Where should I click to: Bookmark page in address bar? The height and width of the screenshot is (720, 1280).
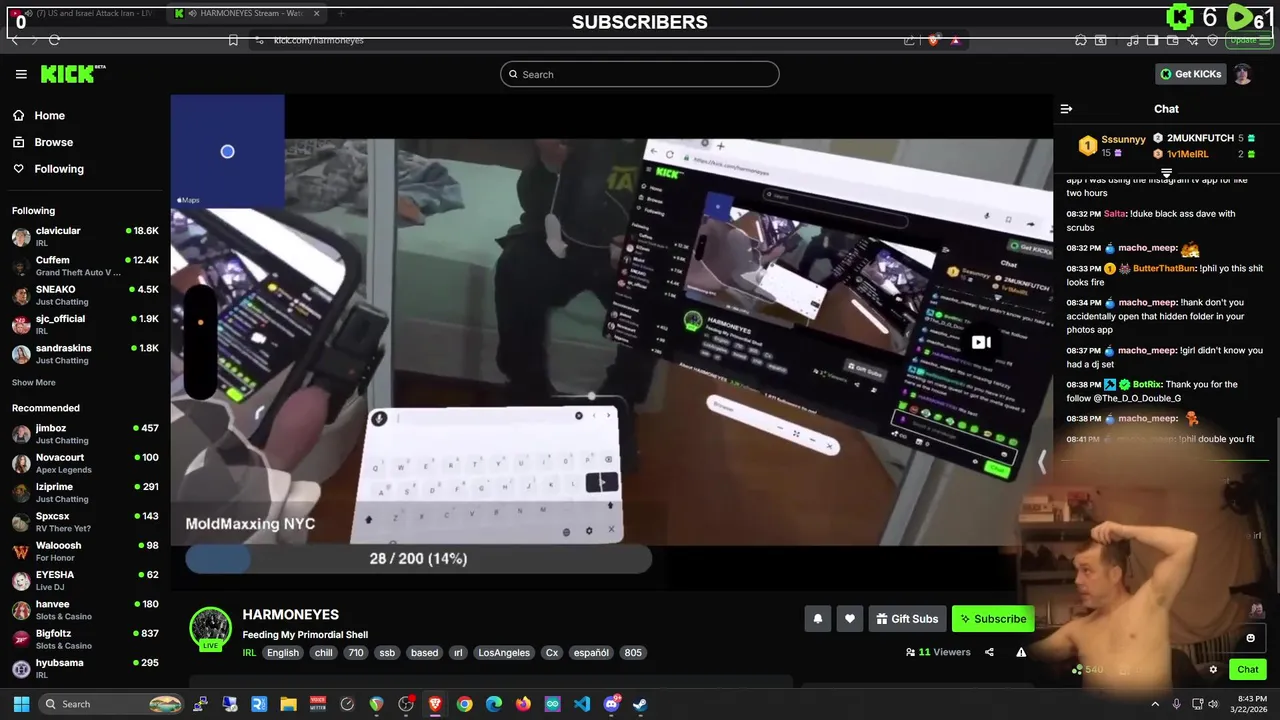coord(233,40)
